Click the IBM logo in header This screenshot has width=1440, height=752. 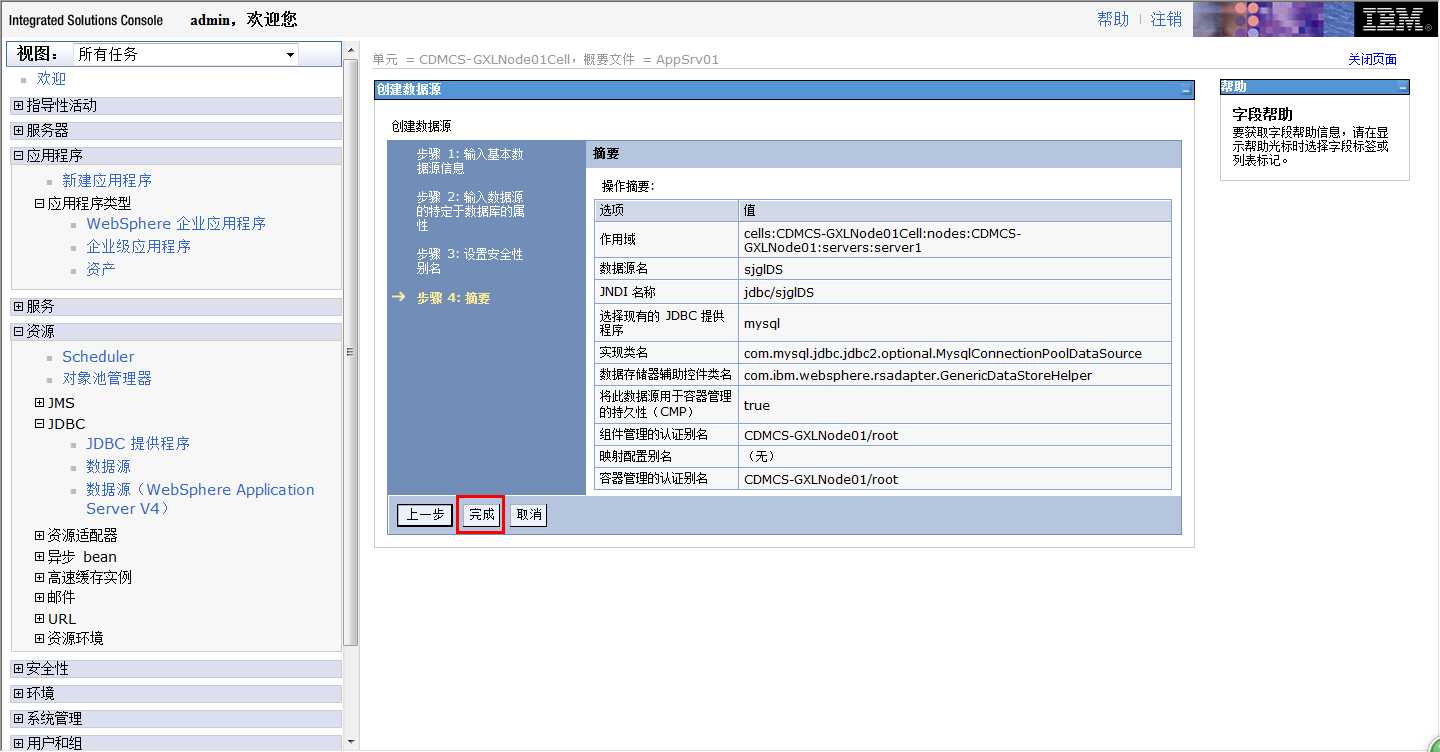(1395, 19)
